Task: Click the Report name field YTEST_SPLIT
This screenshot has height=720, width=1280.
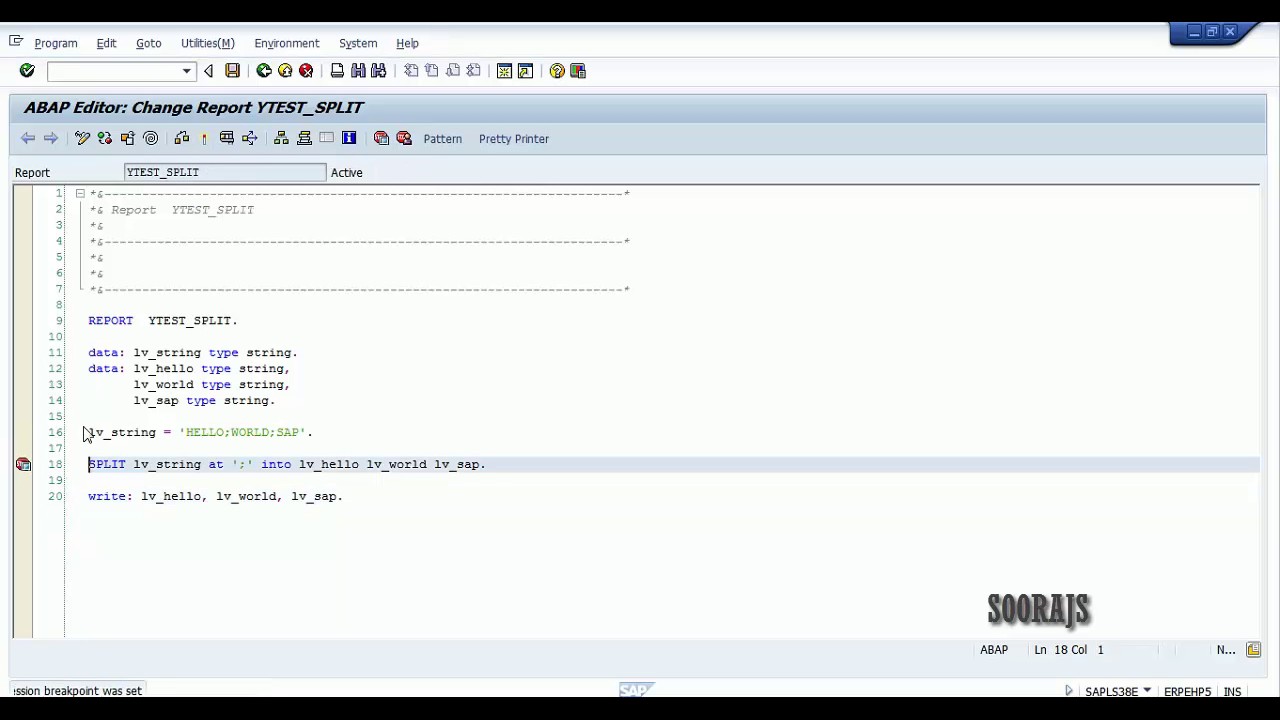Action: (x=225, y=172)
